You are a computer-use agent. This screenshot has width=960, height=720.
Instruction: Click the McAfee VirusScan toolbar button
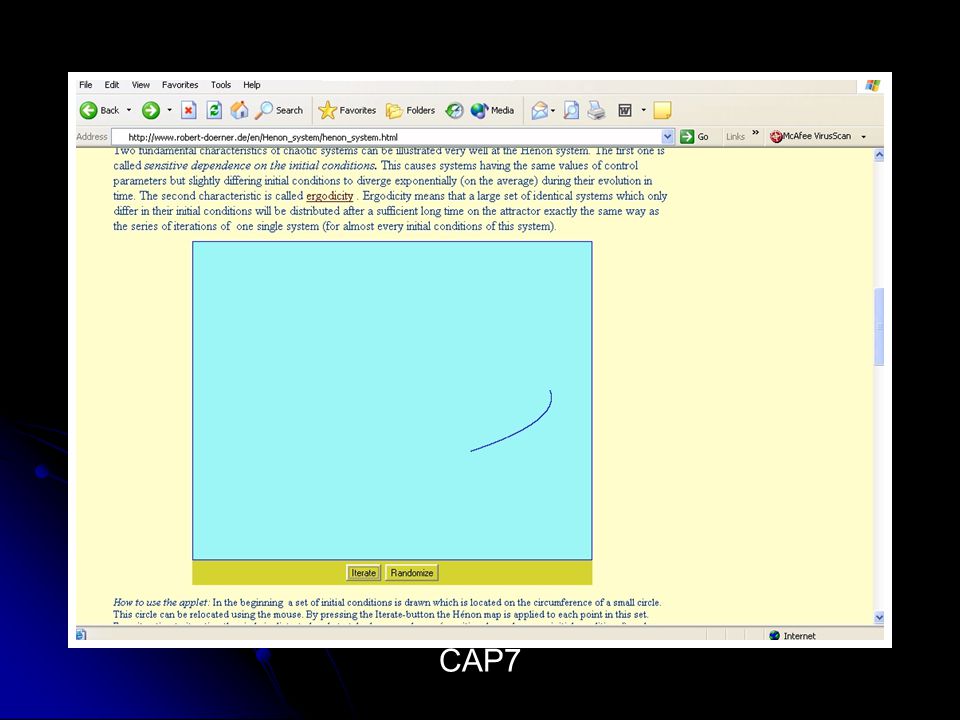tap(811, 136)
